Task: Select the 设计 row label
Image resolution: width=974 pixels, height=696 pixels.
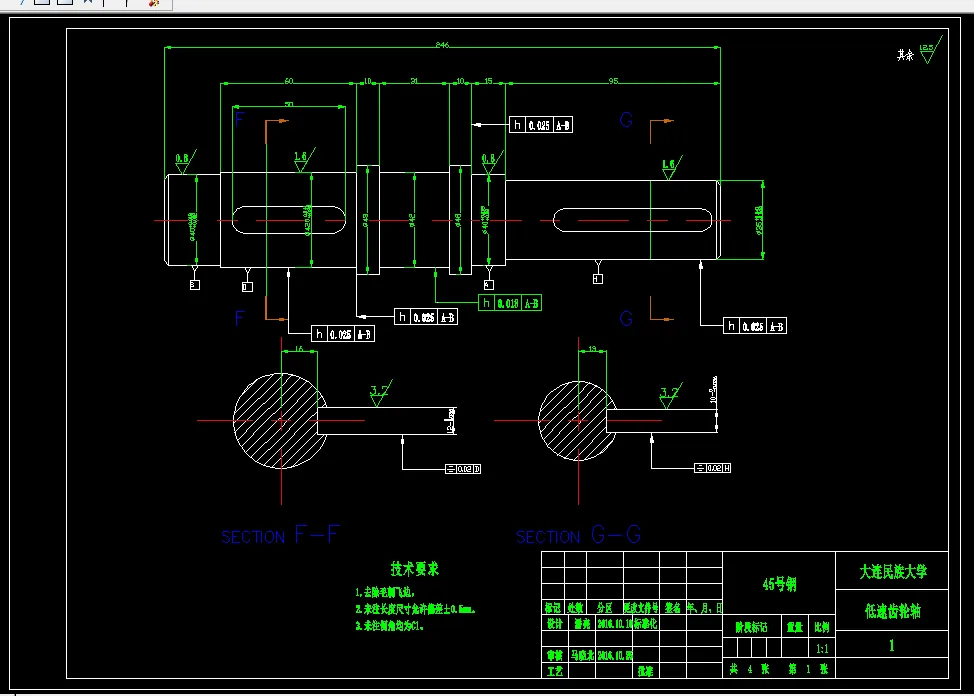Action: pyautogui.click(x=554, y=623)
